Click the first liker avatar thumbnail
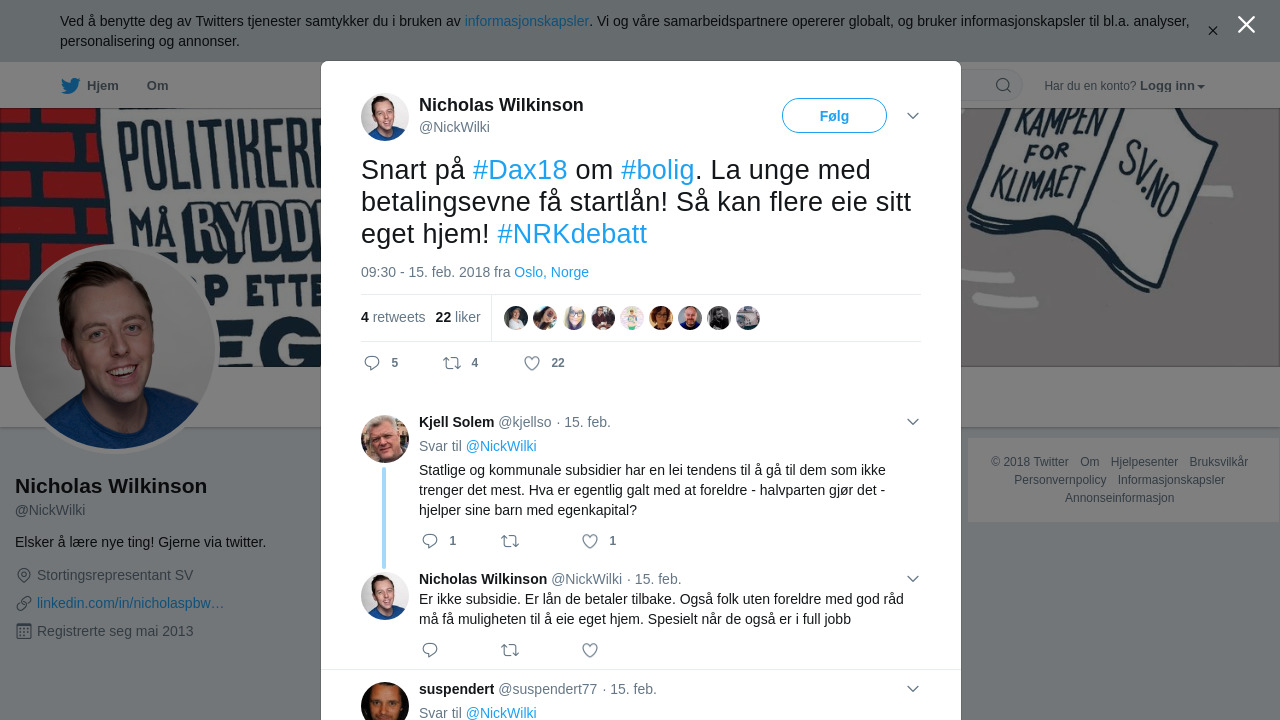This screenshot has width=1280, height=720. pyautogui.click(x=516, y=318)
